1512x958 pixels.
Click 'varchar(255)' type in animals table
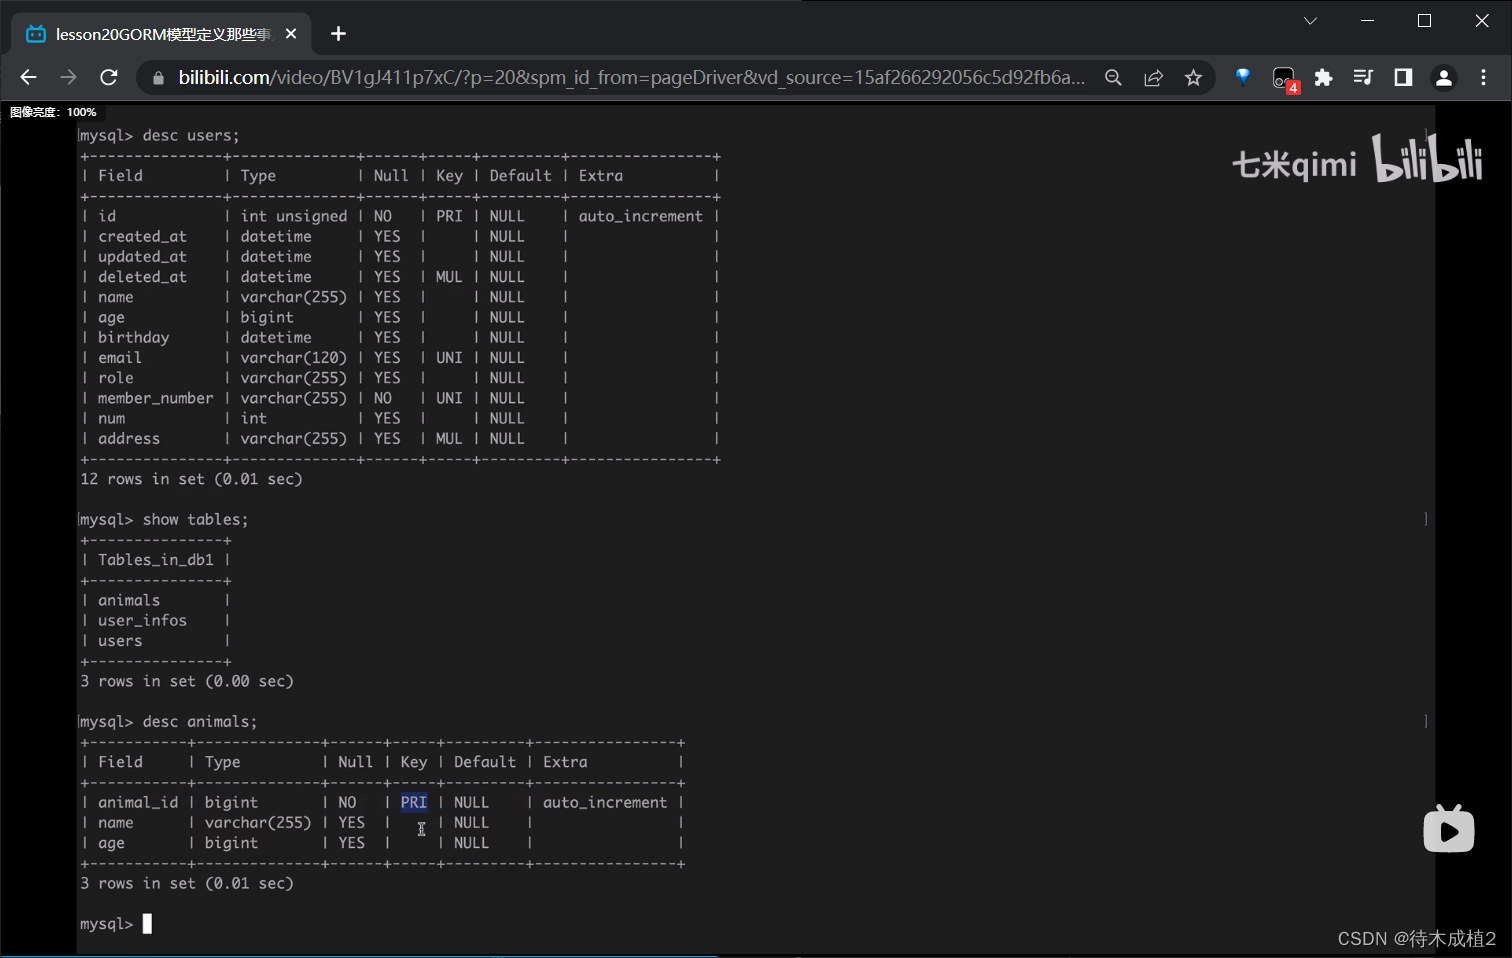click(258, 823)
